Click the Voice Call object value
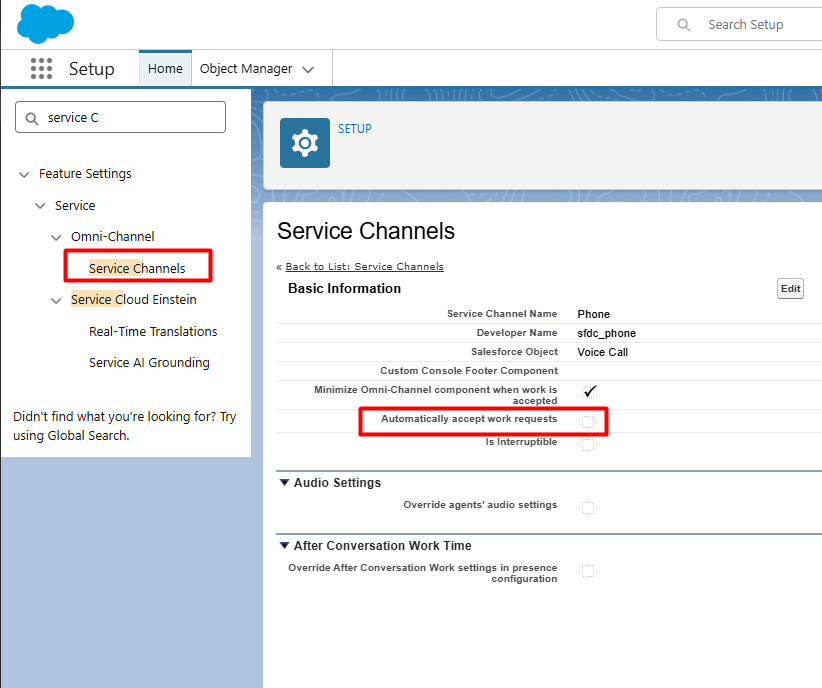822x688 pixels. click(602, 352)
